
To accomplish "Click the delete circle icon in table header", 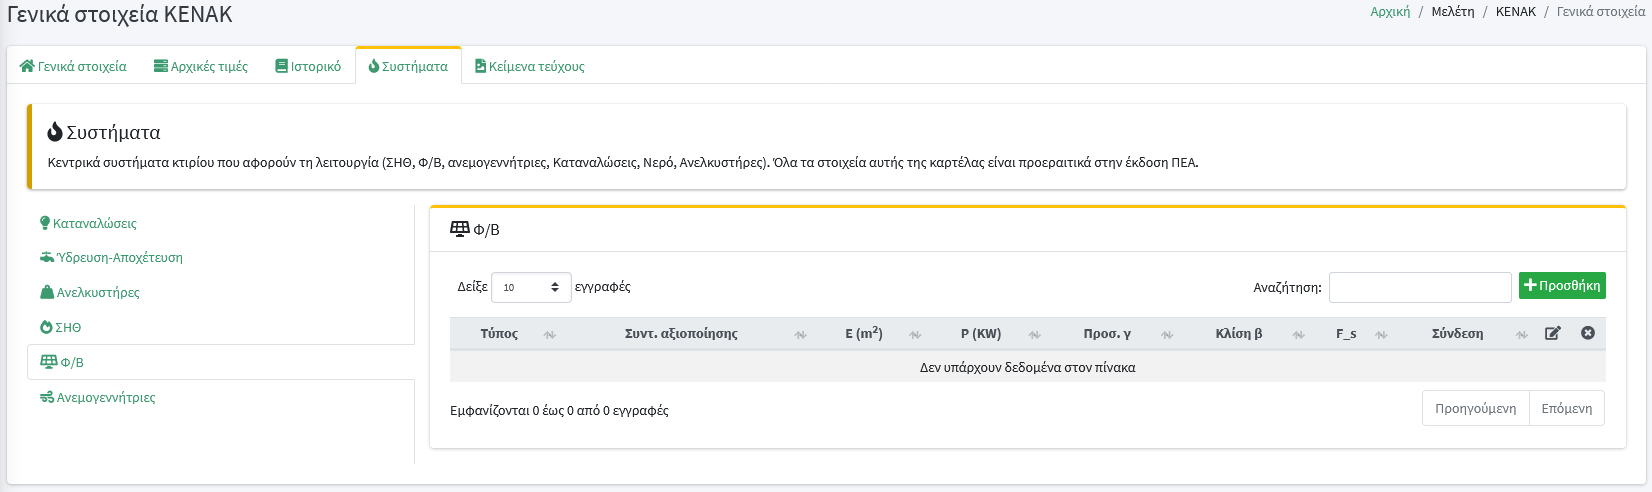I will pos(1587,333).
